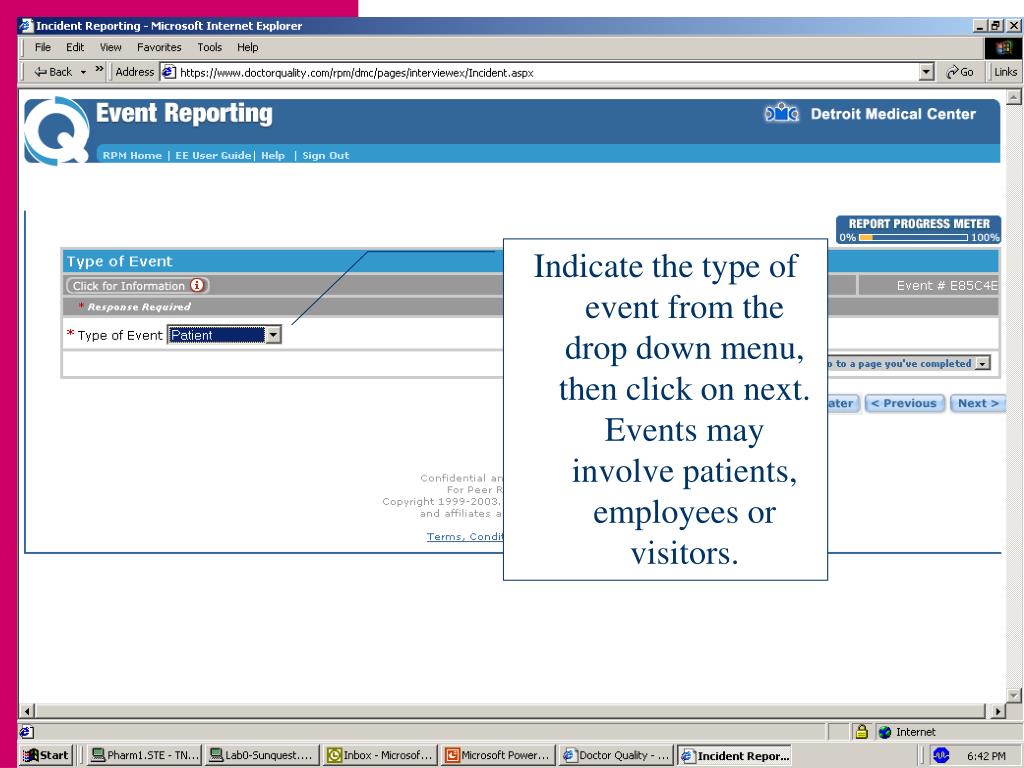
Task: Click the red information icon
Action: [x=197, y=285]
